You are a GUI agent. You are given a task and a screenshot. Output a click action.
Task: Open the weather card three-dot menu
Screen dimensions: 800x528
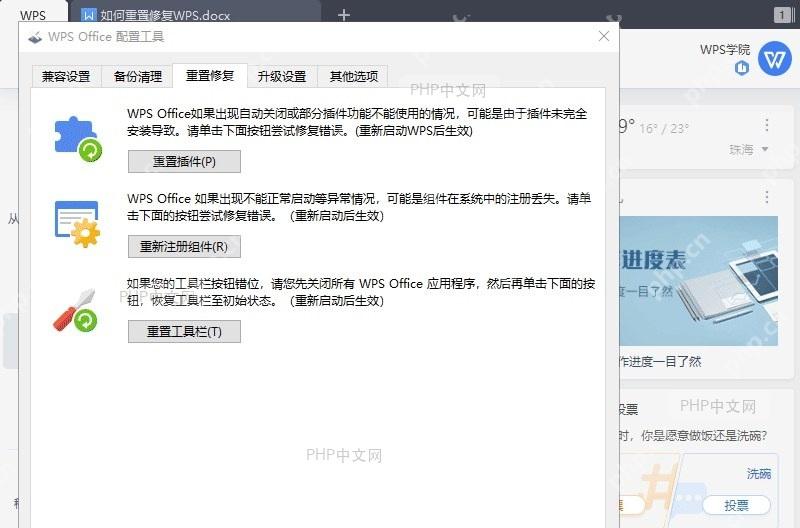coord(767,125)
